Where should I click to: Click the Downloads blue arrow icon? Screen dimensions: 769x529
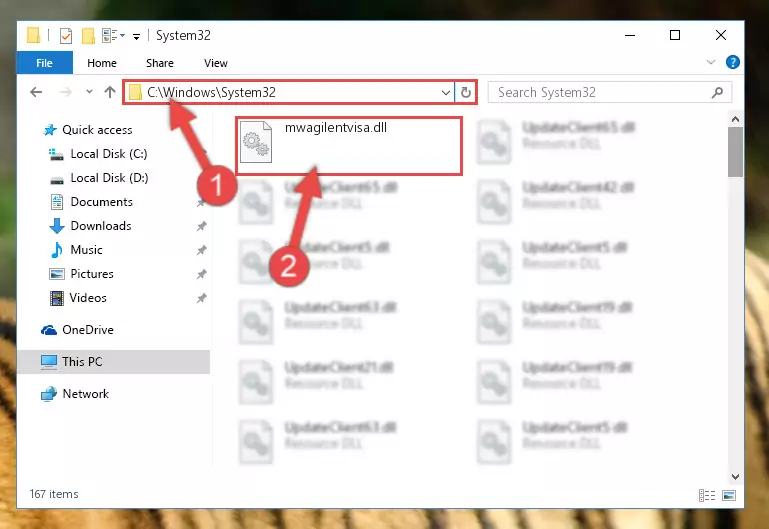tap(57, 226)
